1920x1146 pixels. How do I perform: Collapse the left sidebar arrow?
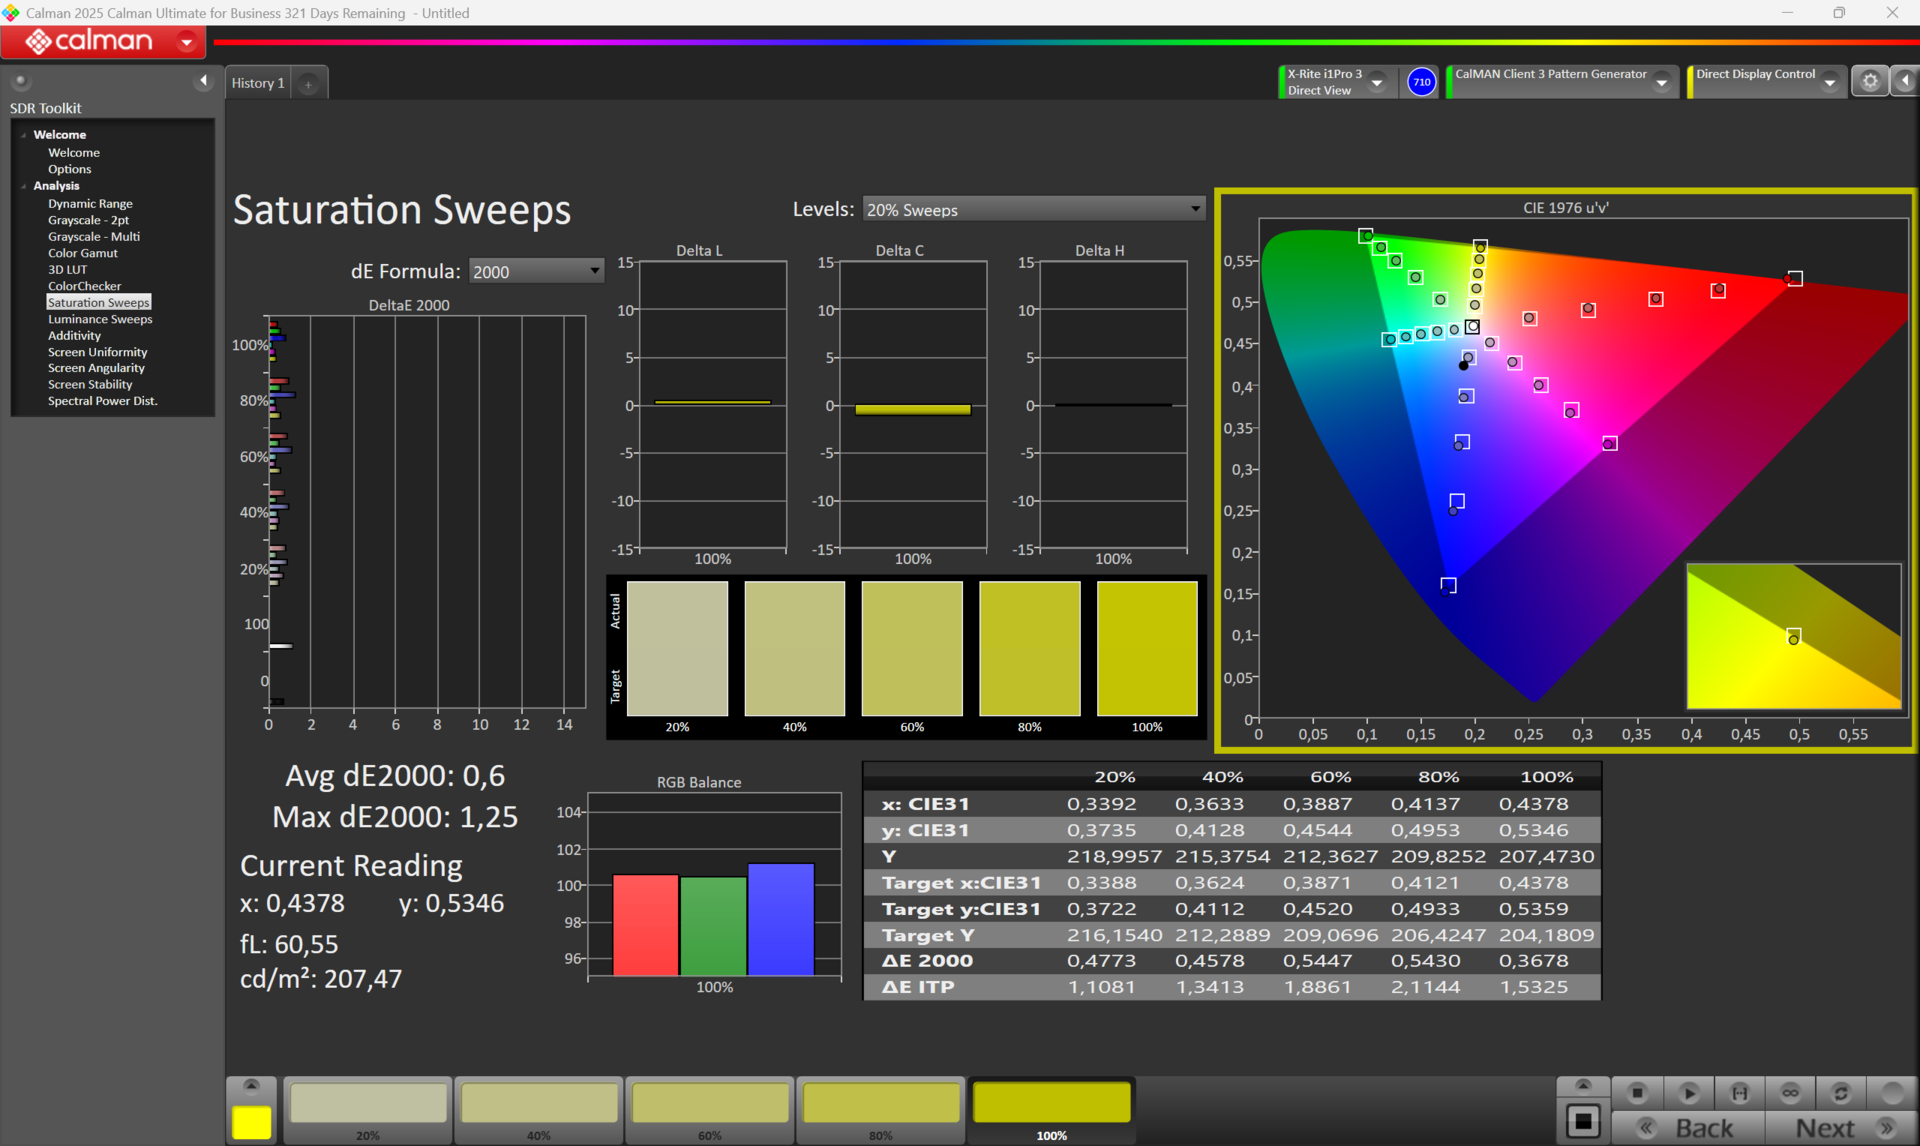(204, 81)
